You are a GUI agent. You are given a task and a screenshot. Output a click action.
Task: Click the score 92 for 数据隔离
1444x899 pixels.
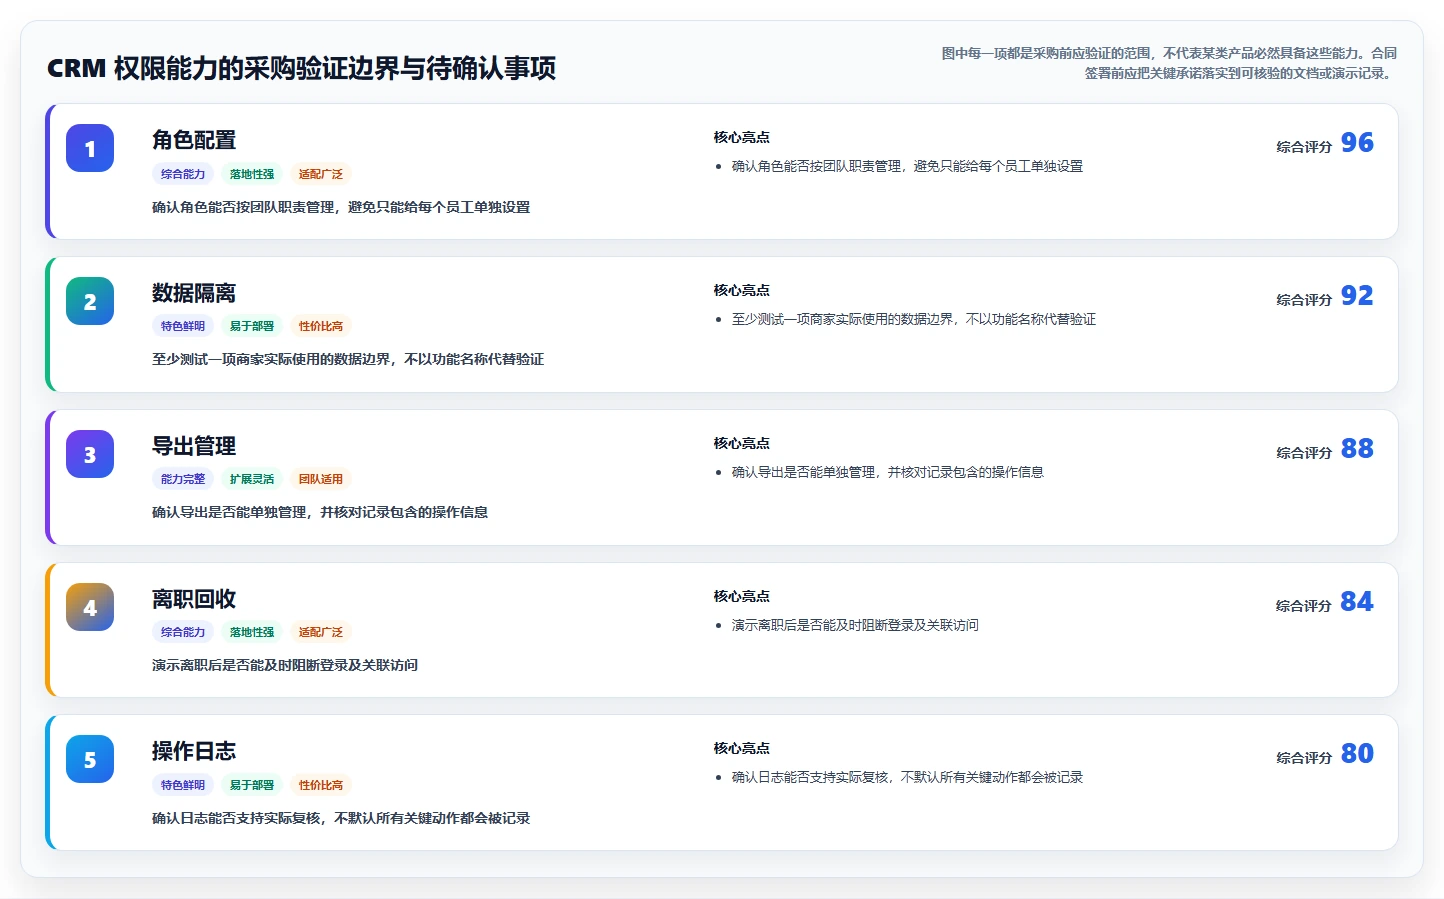(x=1357, y=296)
